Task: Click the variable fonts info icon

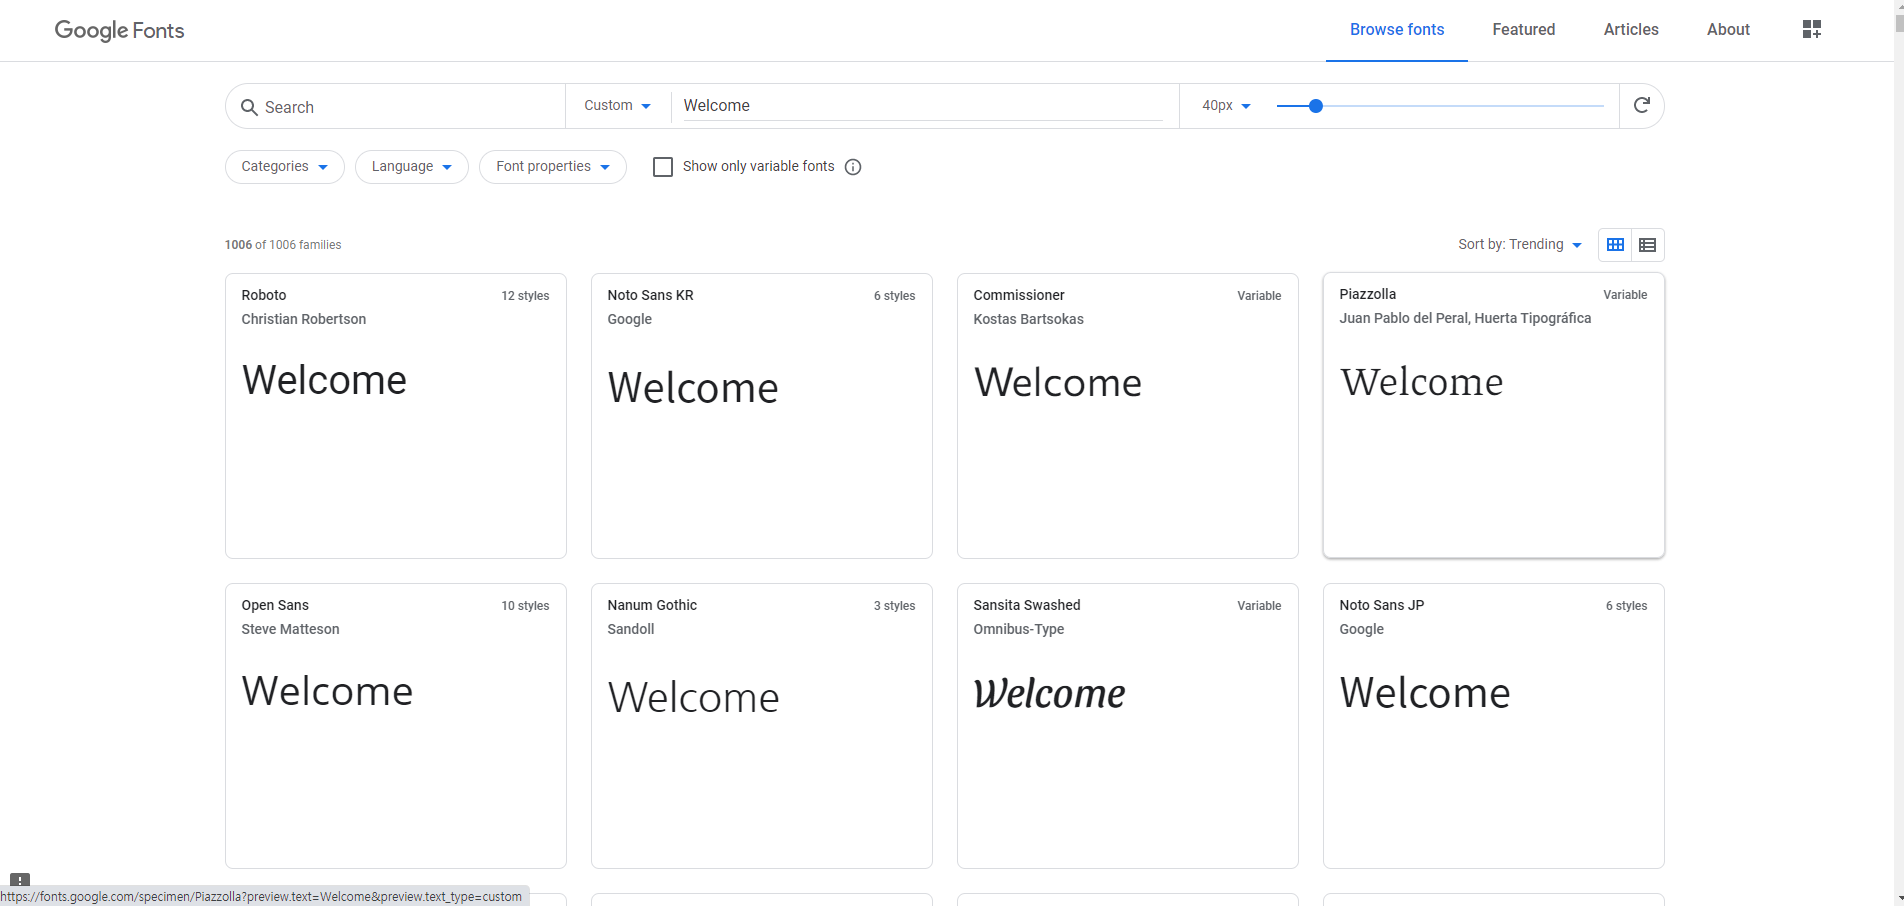Action: (853, 167)
